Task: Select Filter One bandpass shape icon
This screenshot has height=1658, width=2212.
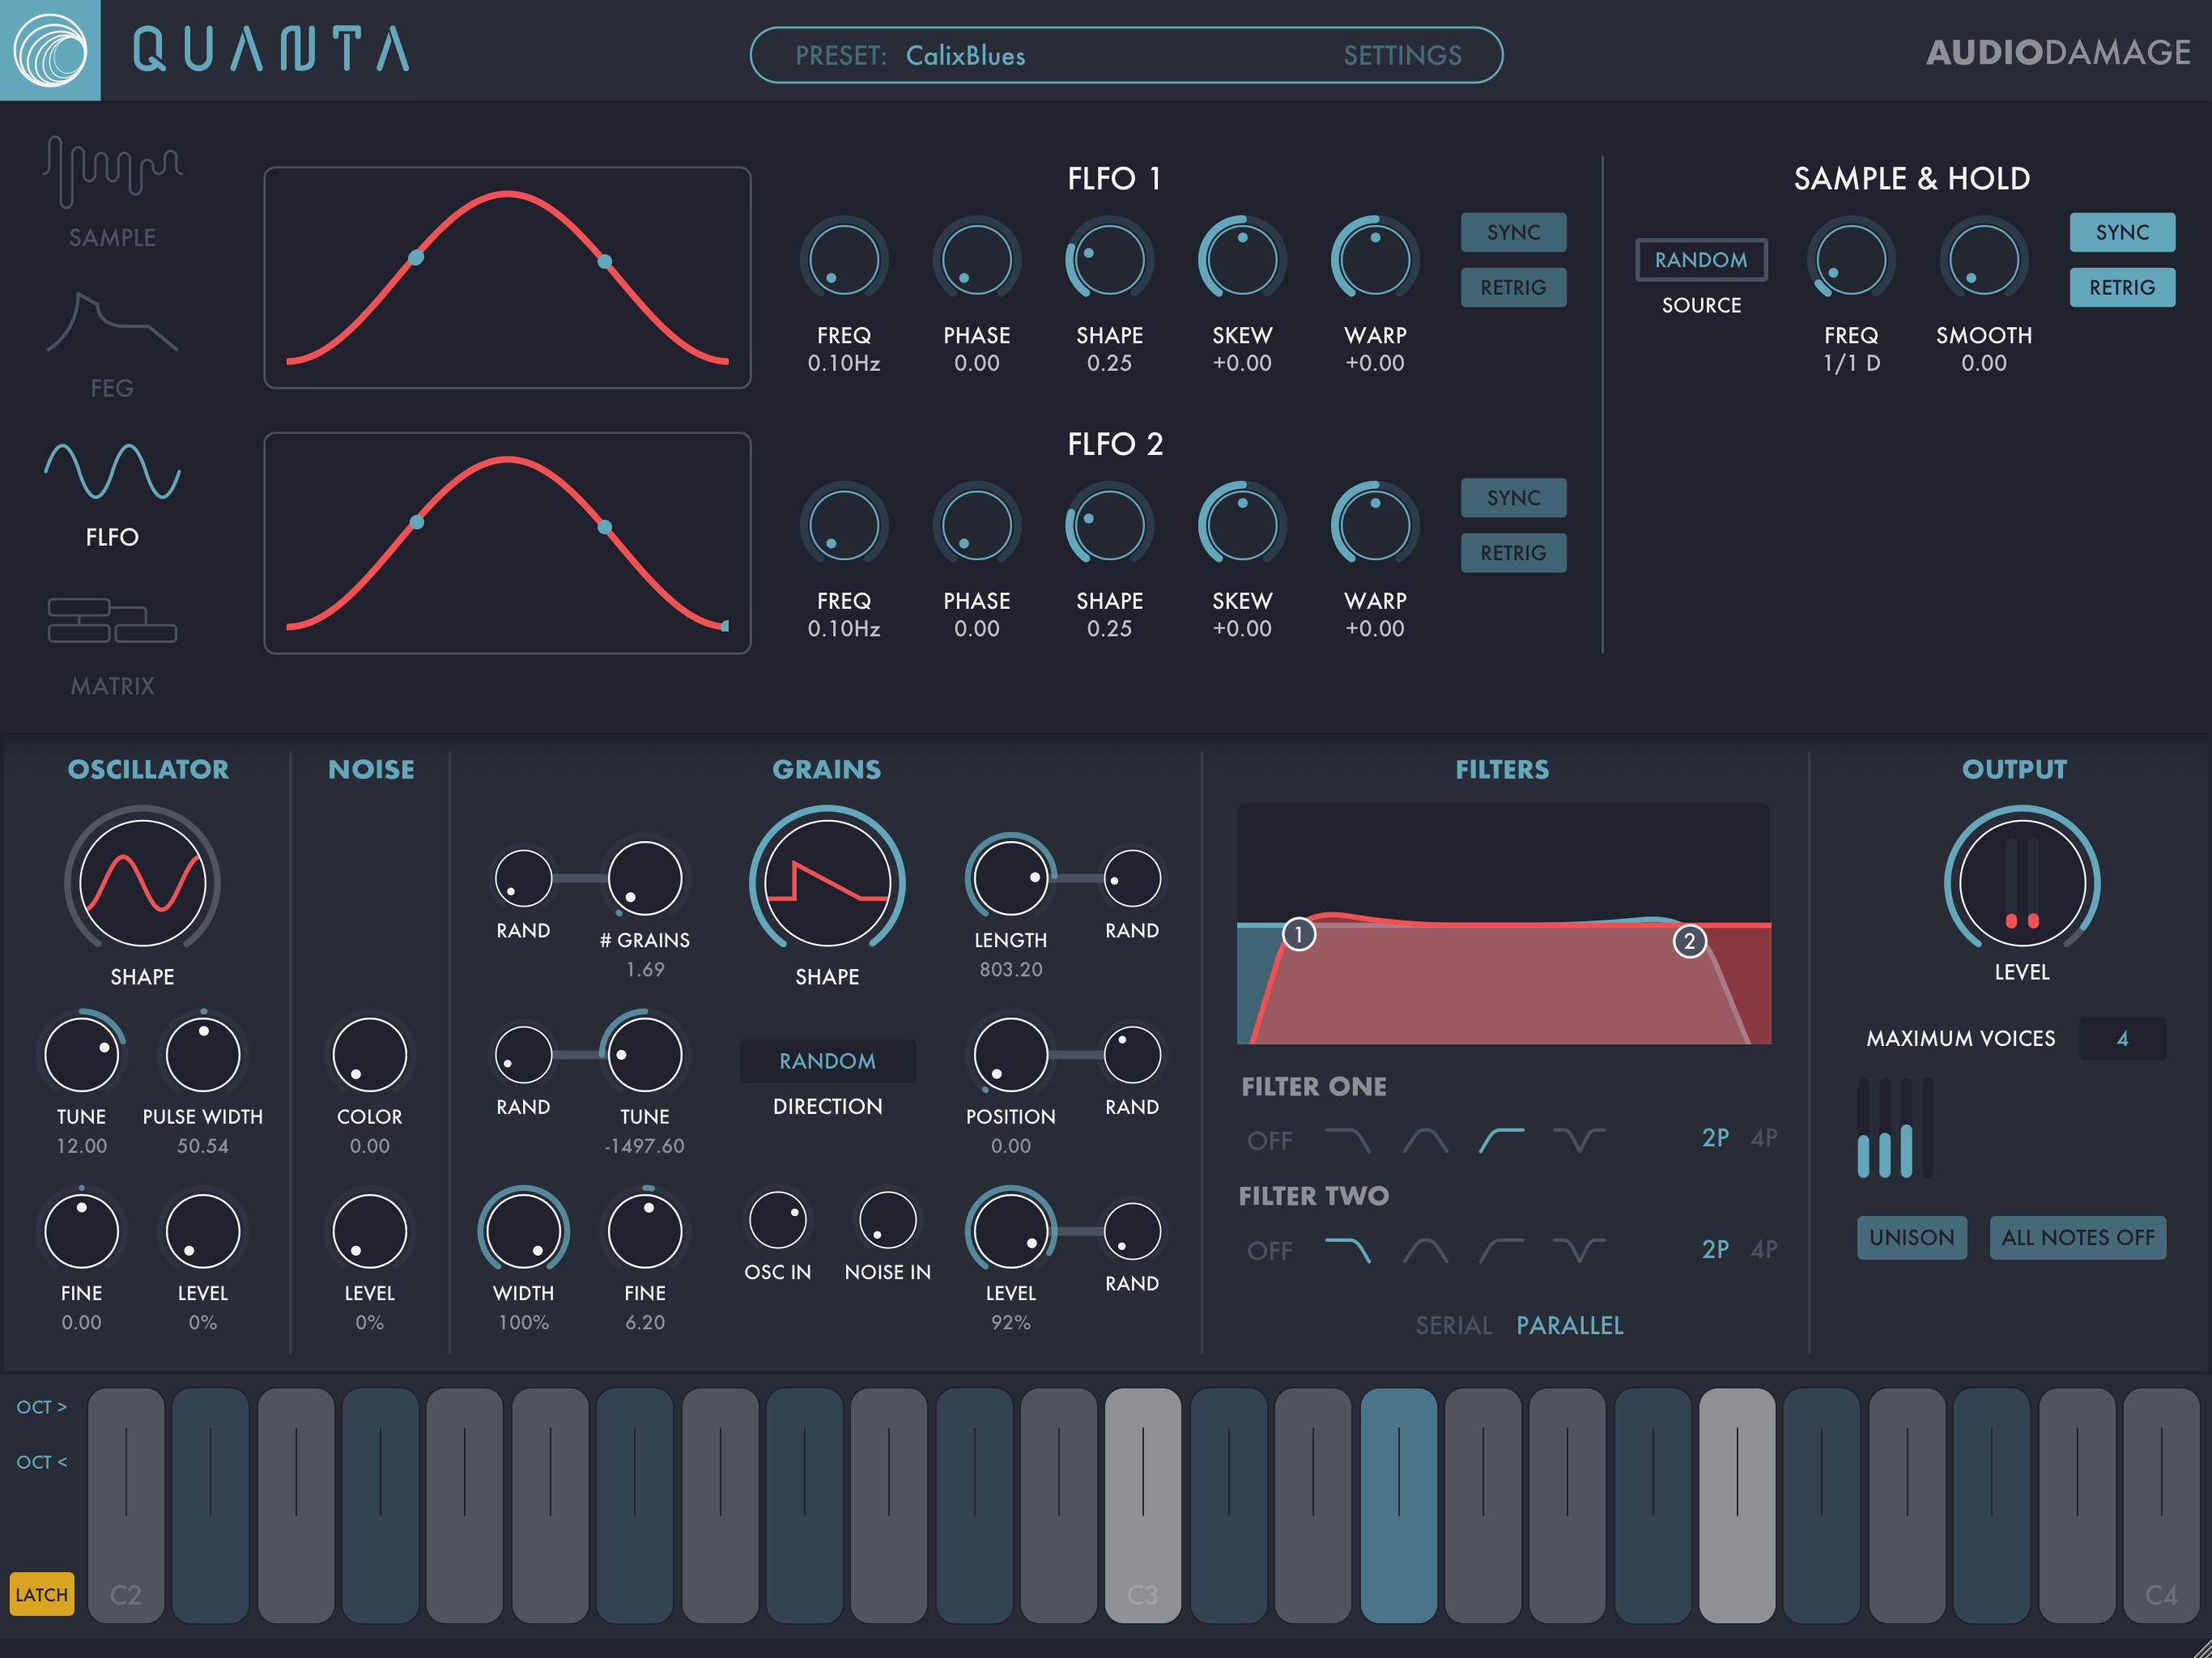Action: click(x=1425, y=1140)
